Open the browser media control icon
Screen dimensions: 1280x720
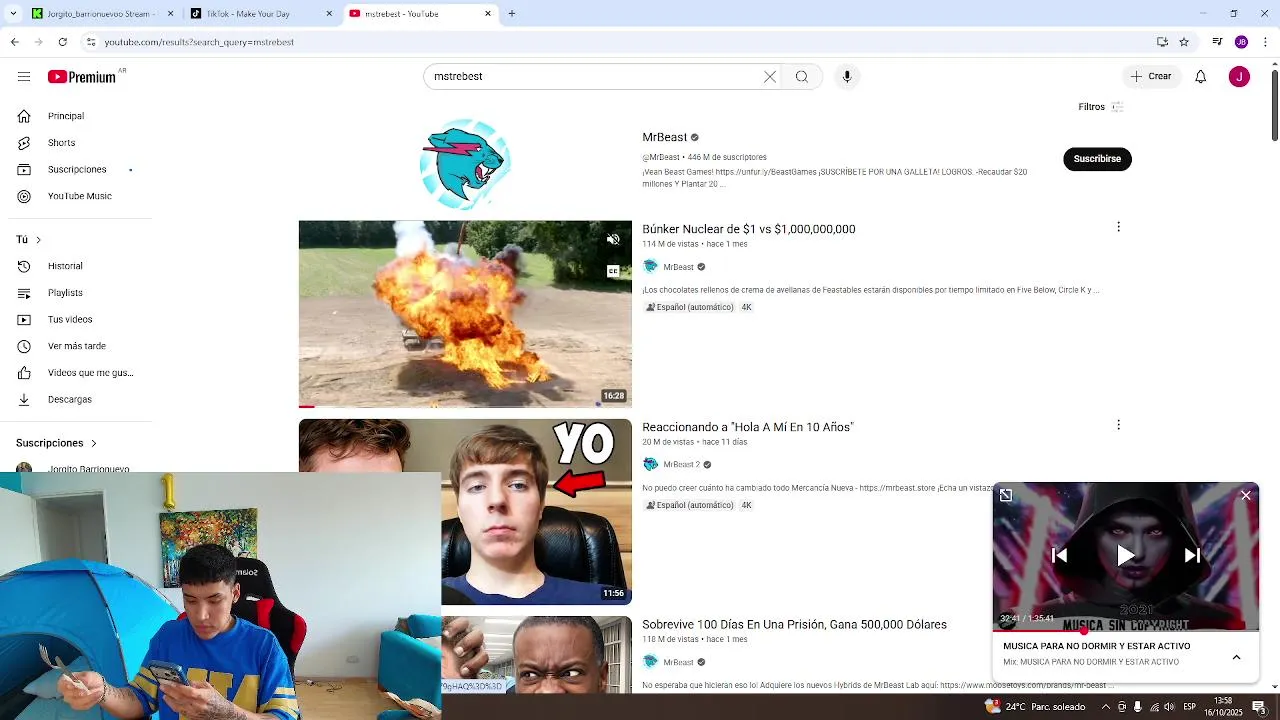pos(1217,42)
